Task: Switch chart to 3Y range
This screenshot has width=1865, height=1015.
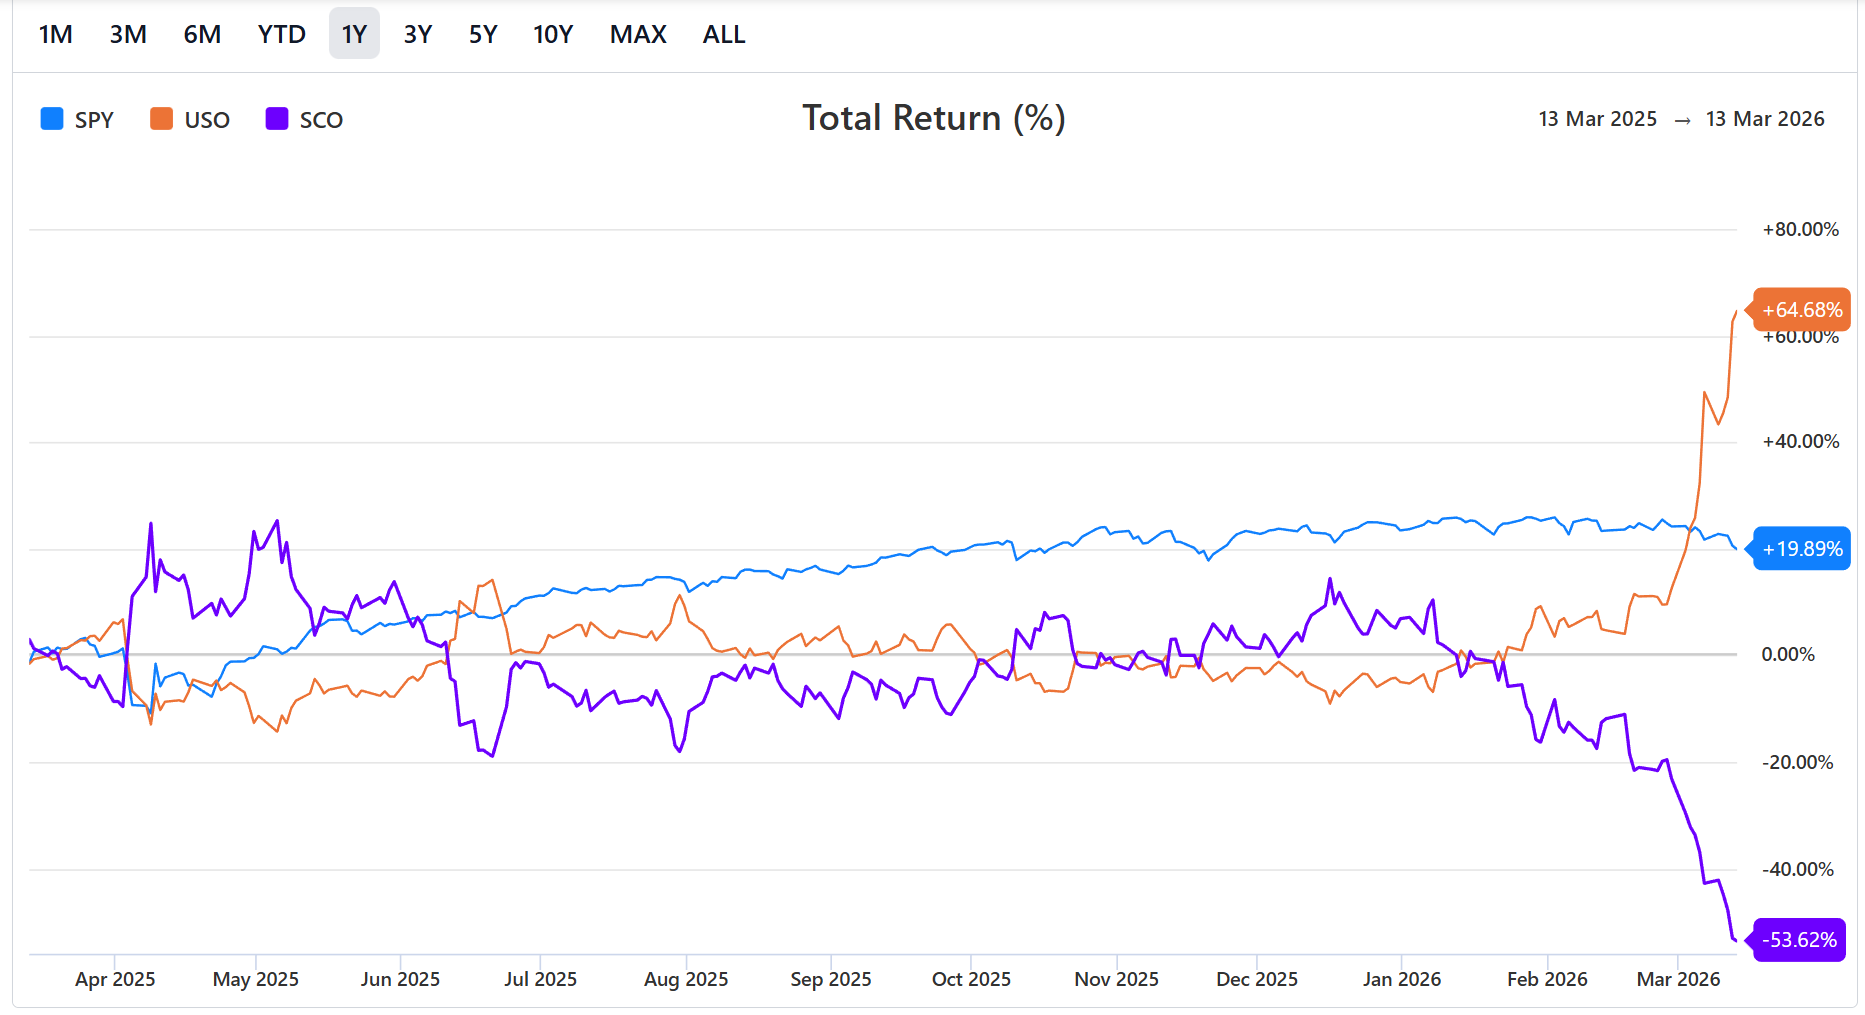Action: tap(418, 34)
